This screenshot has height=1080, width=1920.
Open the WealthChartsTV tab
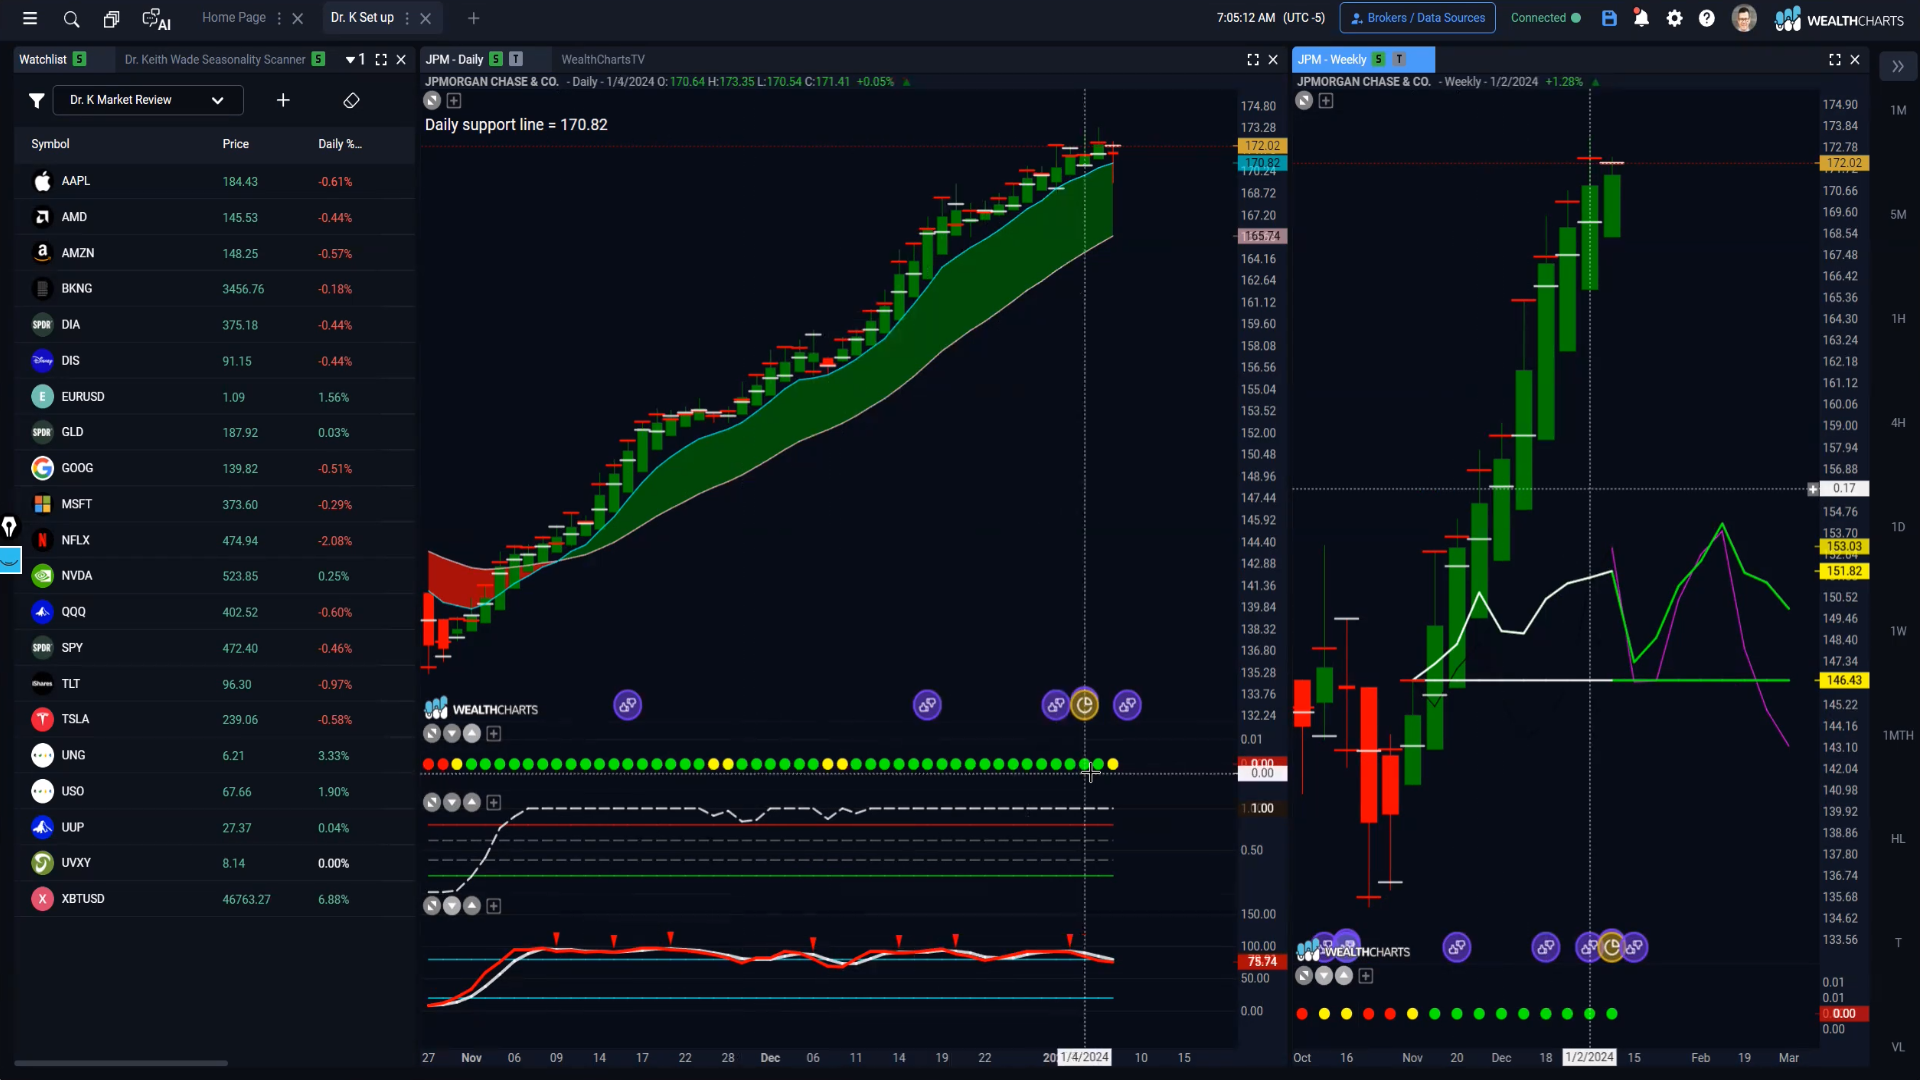[603, 60]
